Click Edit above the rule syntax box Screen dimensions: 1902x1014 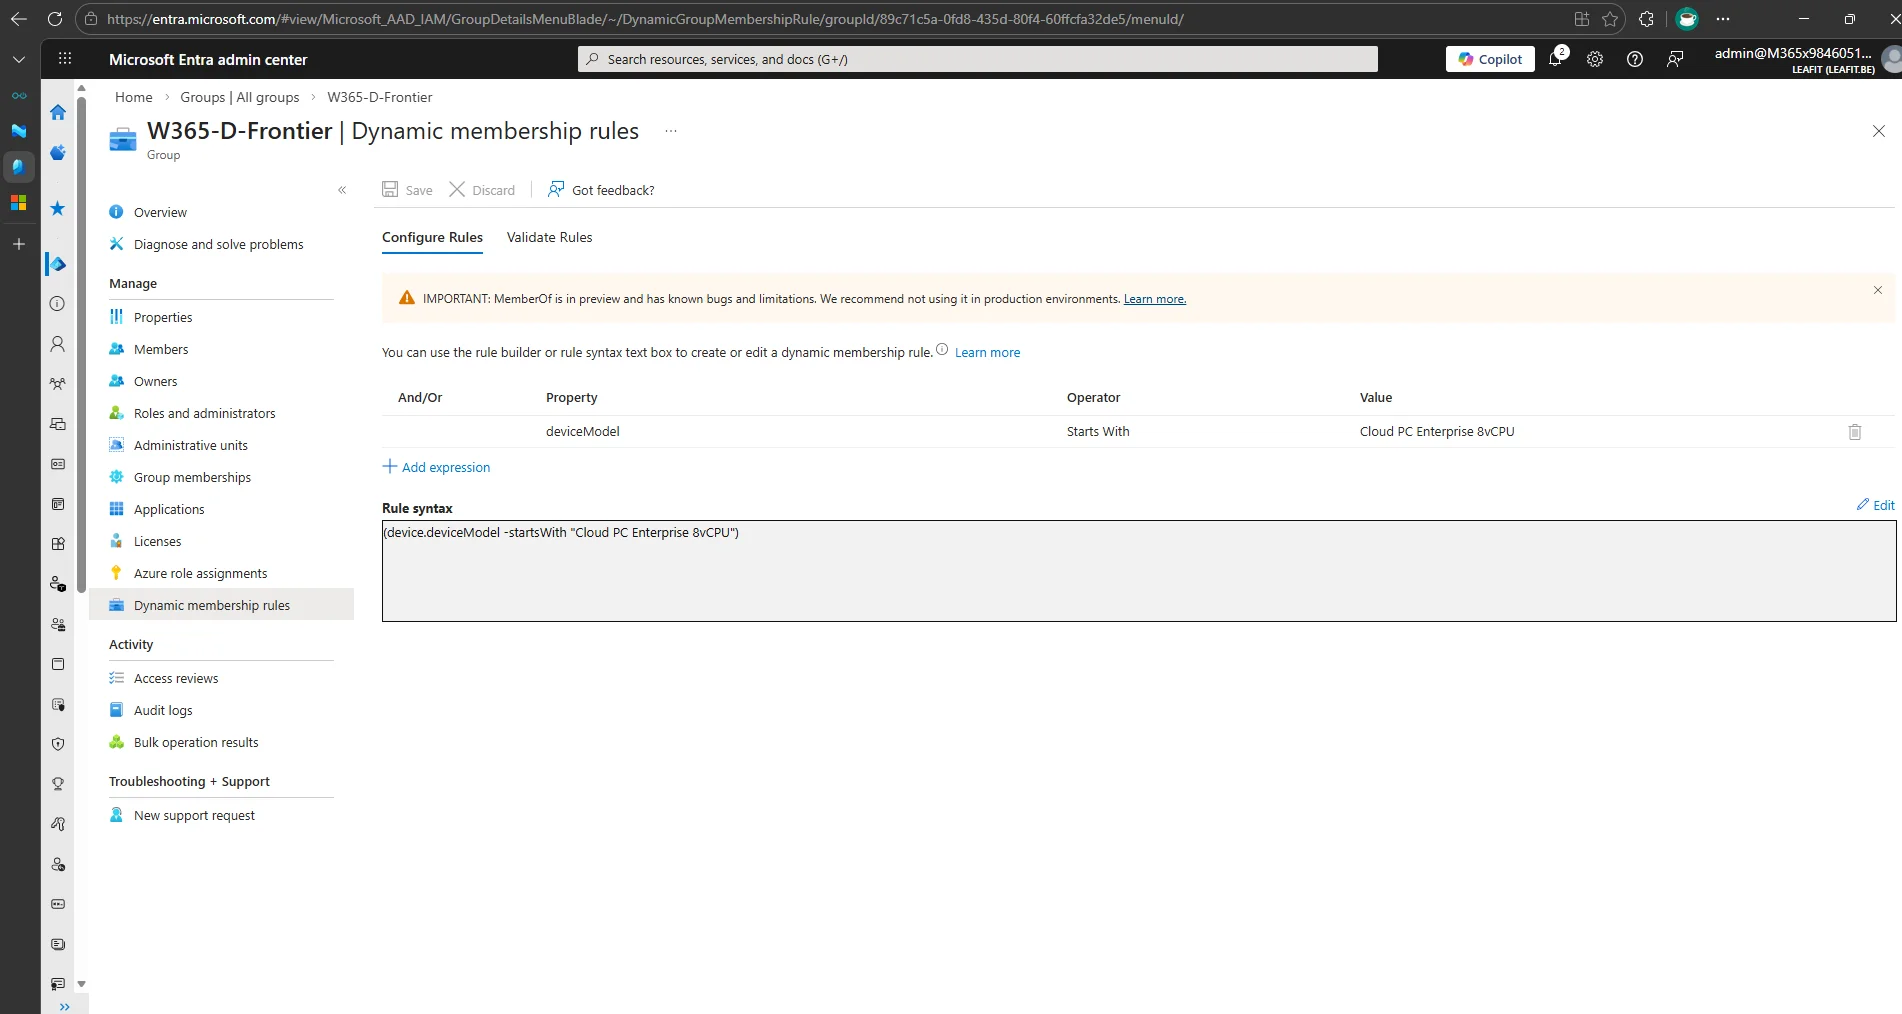point(1876,505)
